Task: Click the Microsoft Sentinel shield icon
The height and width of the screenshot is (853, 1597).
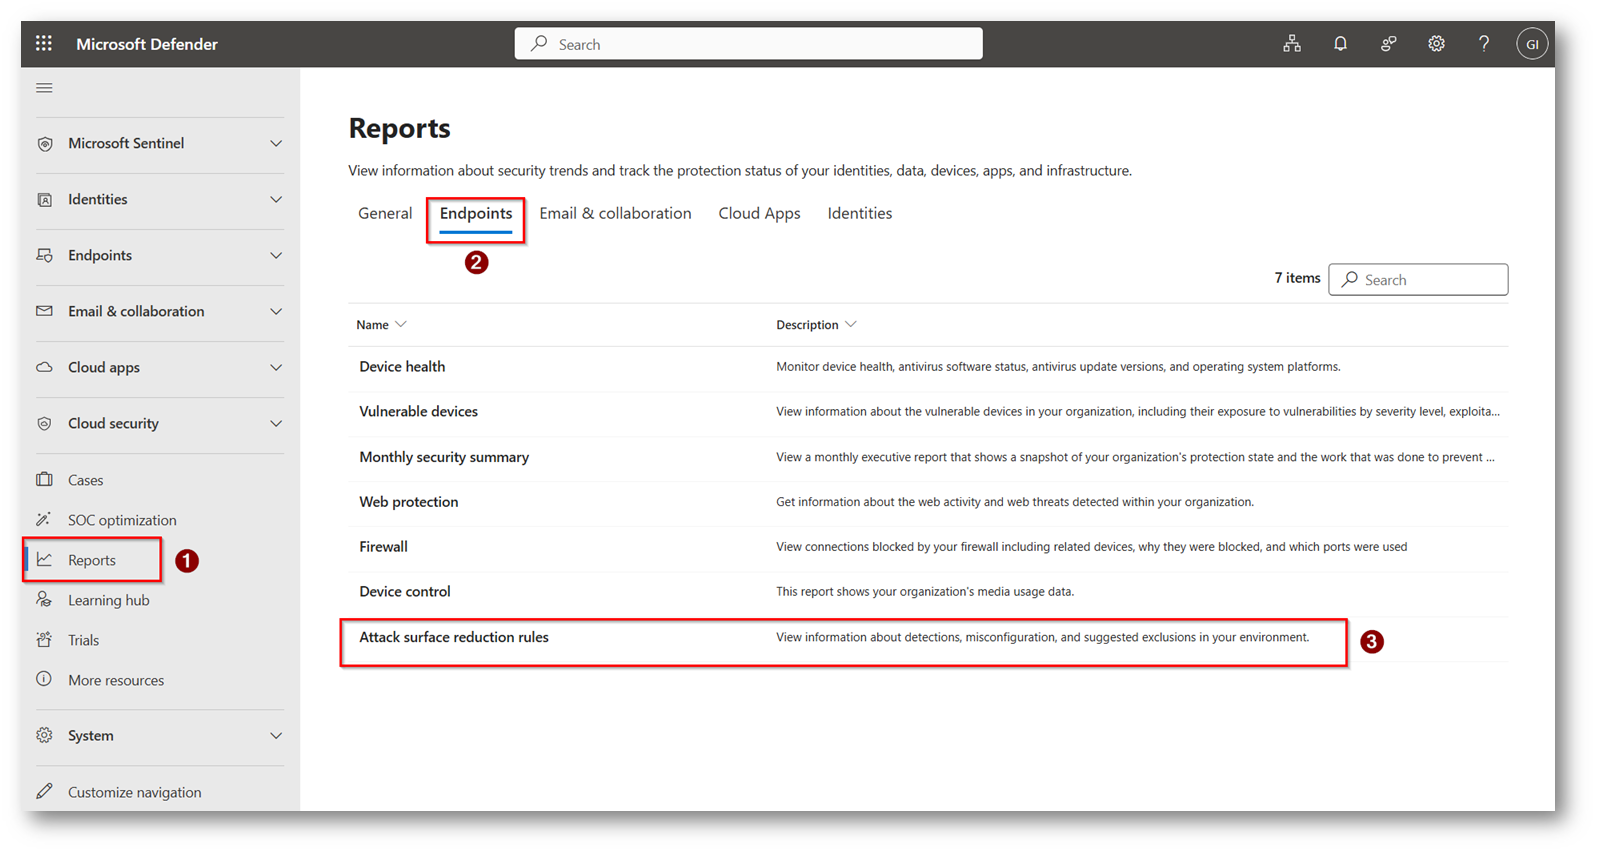Action: (x=44, y=144)
